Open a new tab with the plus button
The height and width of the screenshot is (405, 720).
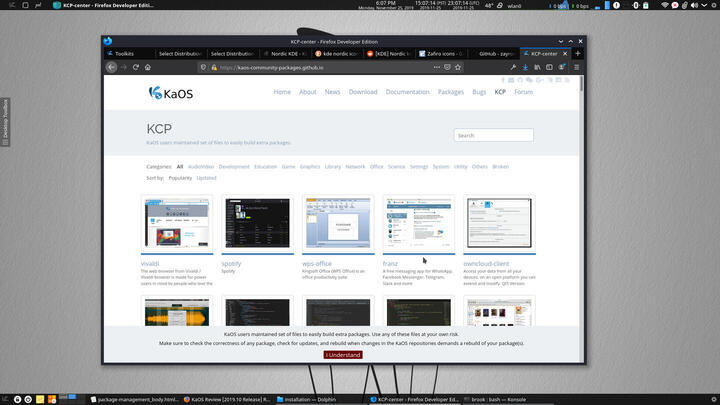(578, 53)
